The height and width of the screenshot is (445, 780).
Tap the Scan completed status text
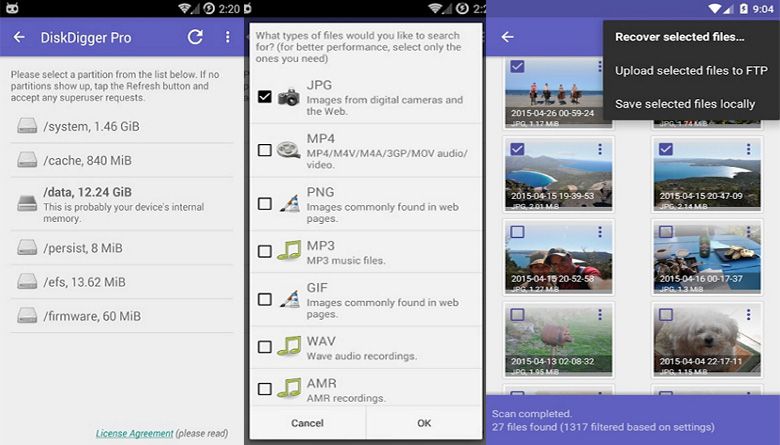tap(532, 414)
